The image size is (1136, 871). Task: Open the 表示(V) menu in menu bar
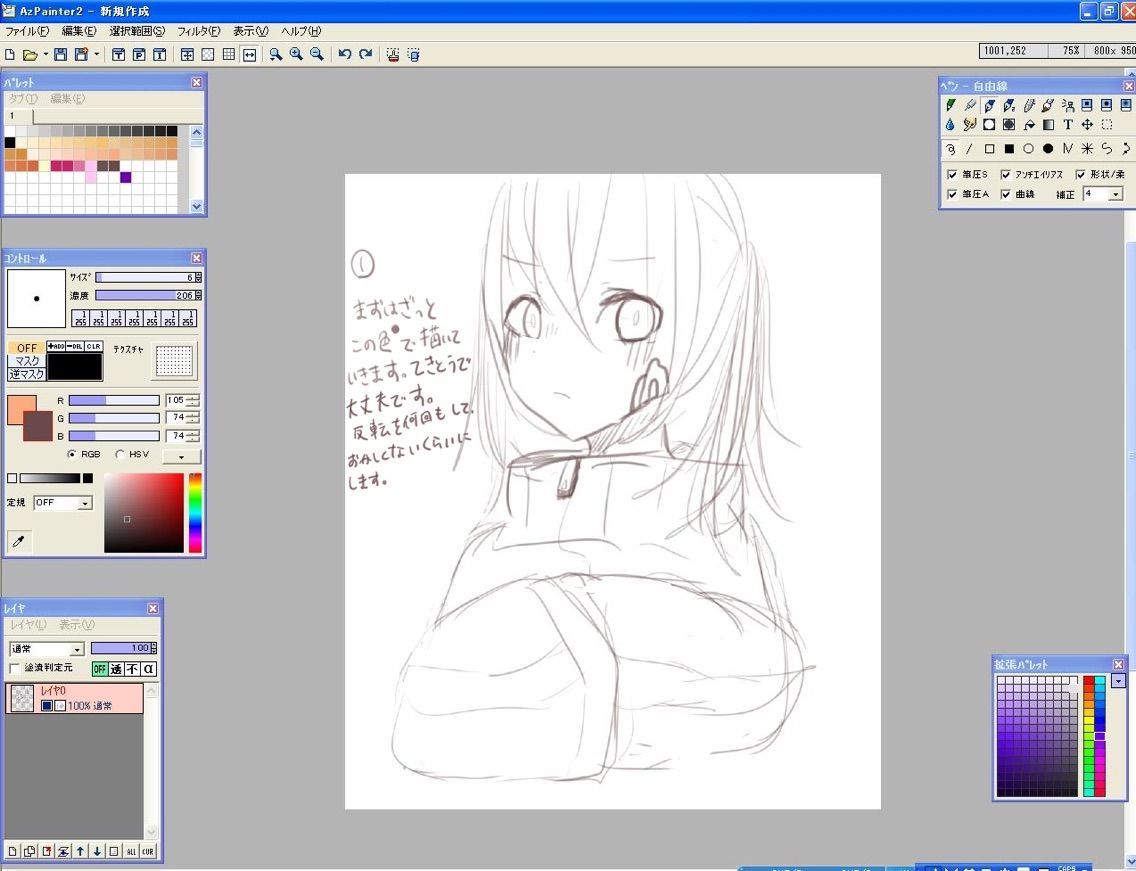pos(251,31)
